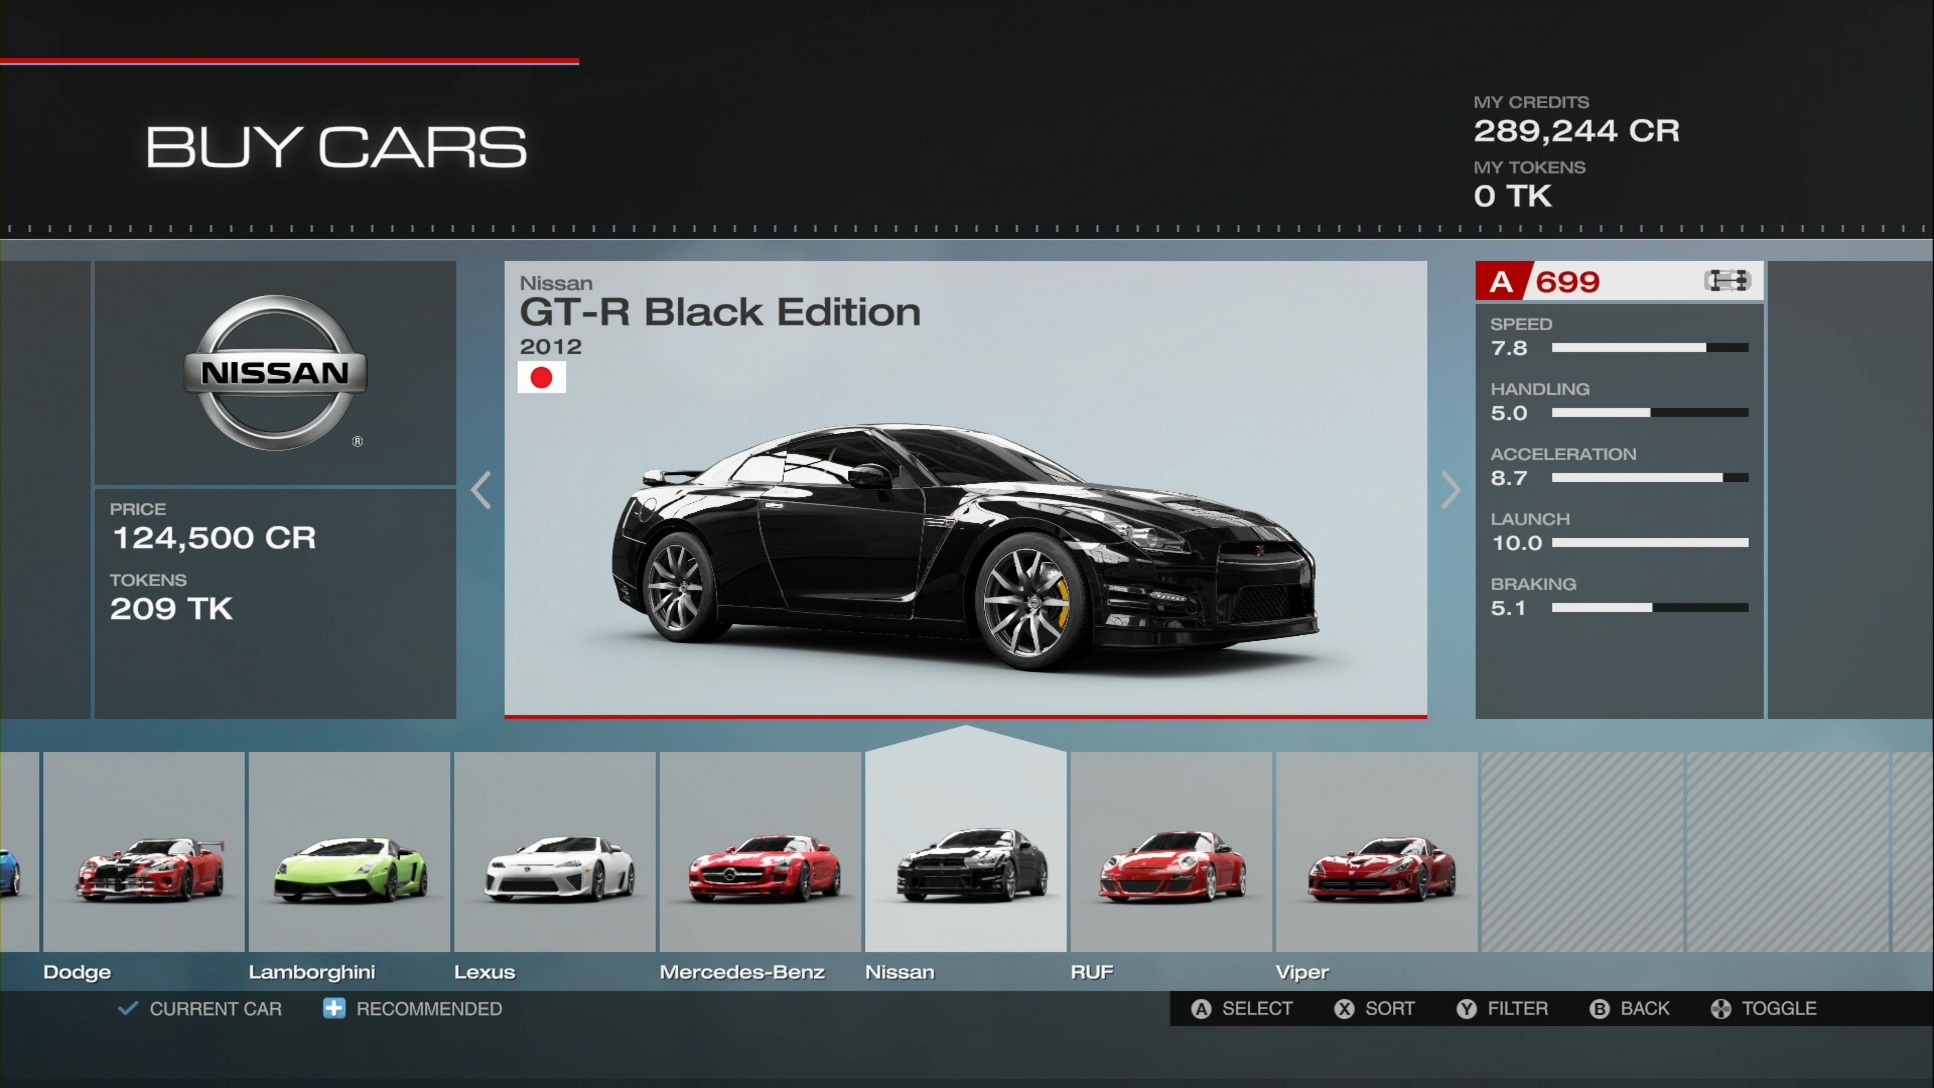Select the black Nissan thumbnail
The height and width of the screenshot is (1088, 1934).
click(x=966, y=852)
